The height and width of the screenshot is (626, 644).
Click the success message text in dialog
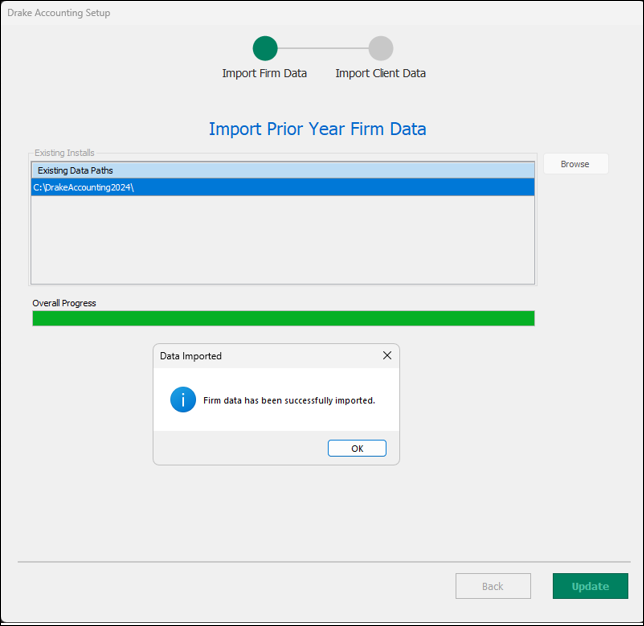pos(289,400)
